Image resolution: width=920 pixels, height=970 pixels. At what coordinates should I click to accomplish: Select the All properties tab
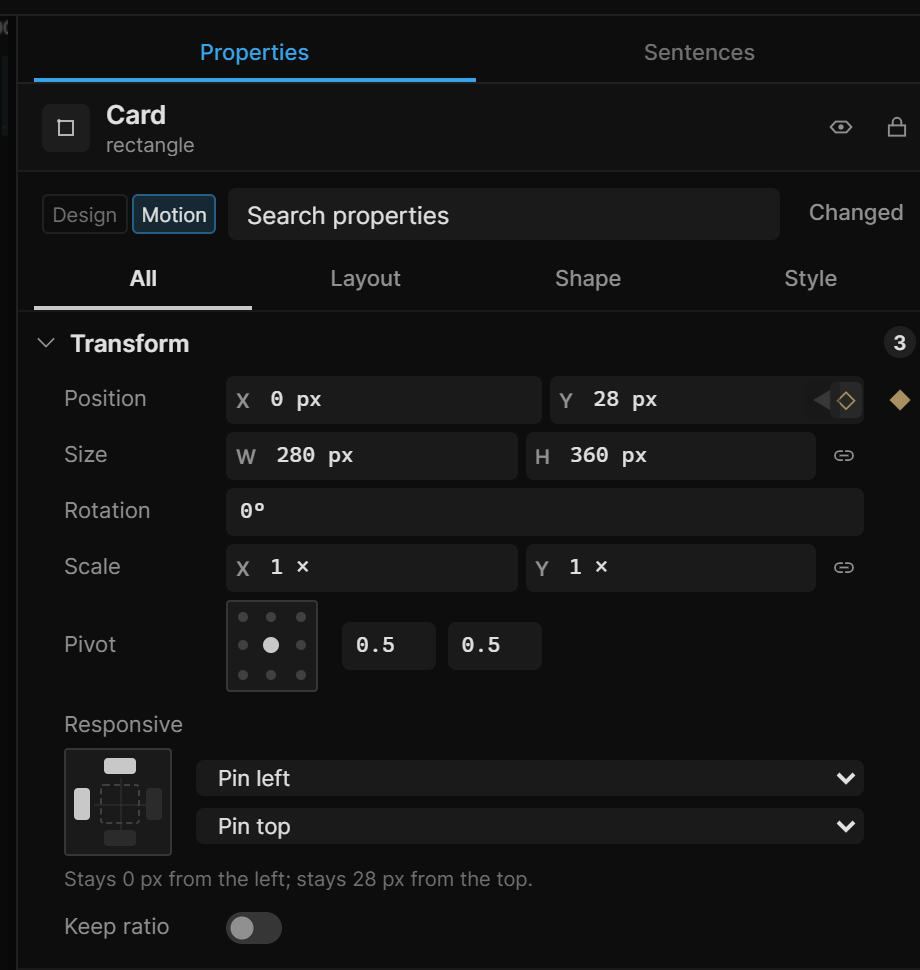(x=143, y=279)
